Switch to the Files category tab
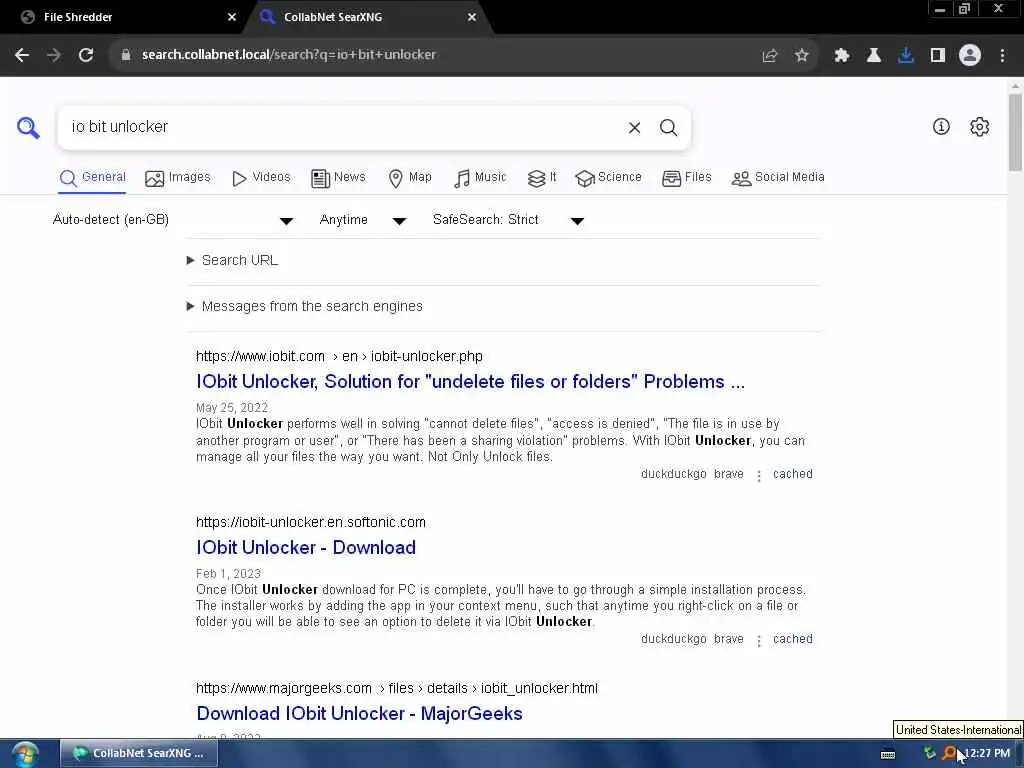This screenshot has width=1024, height=768. click(687, 178)
